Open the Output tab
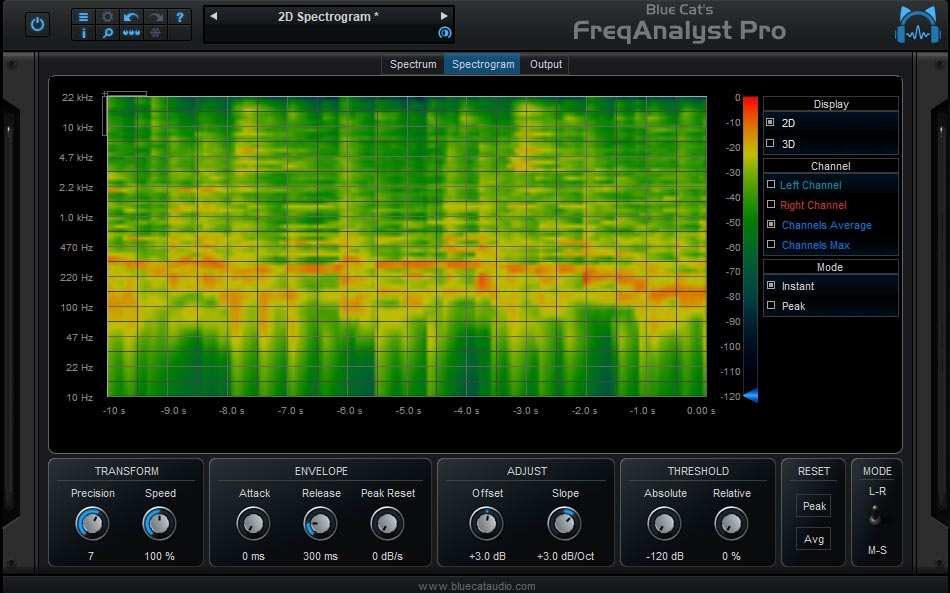This screenshot has width=950, height=593. tap(545, 64)
